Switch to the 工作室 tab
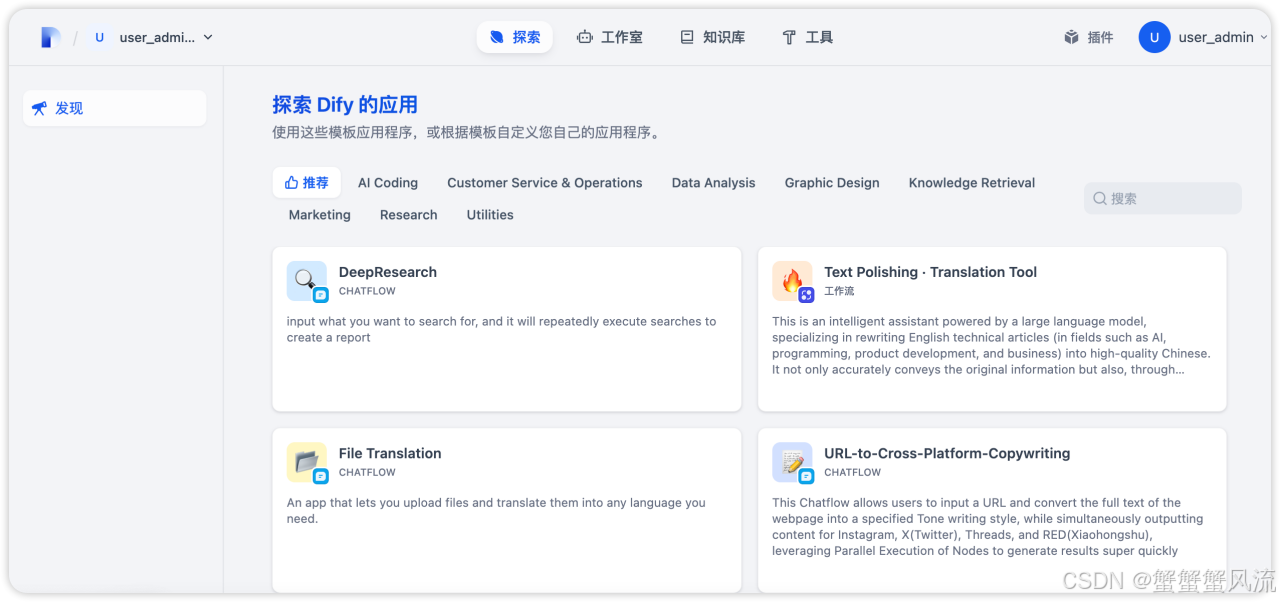 coord(610,37)
